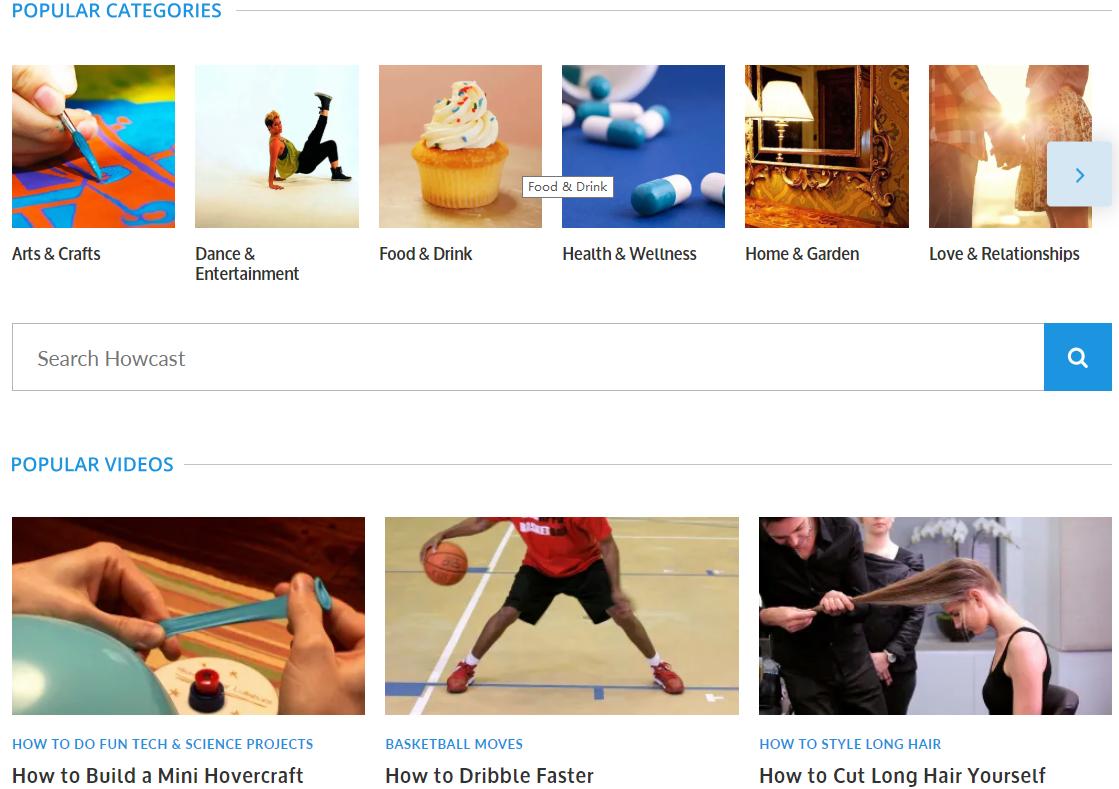Open the Basketball Moves series link

coord(454,744)
